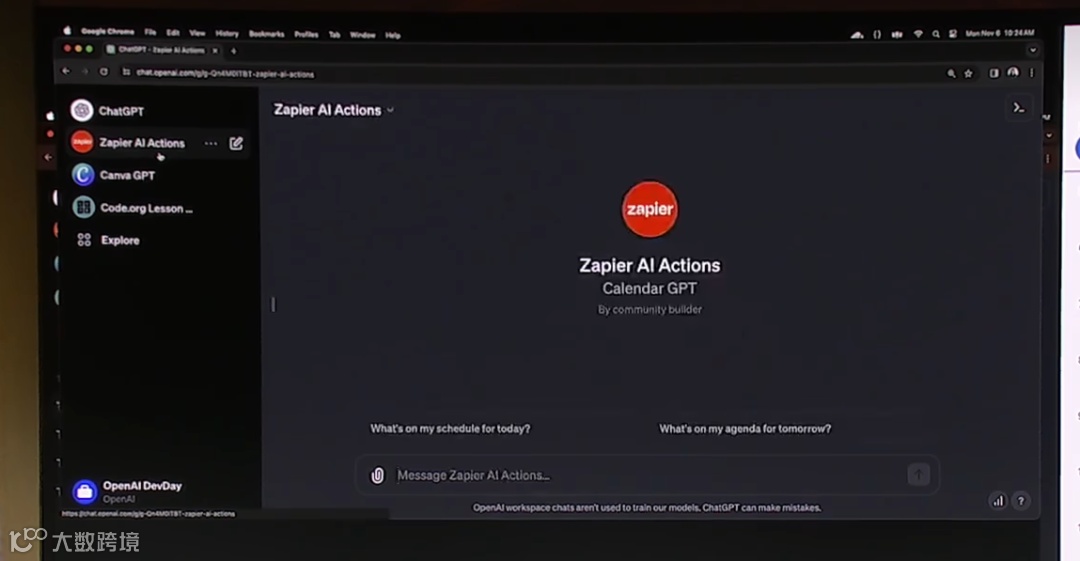Close the ChatGPT browser tab
Screen dimensions: 1080x561
[x=215, y=50]
